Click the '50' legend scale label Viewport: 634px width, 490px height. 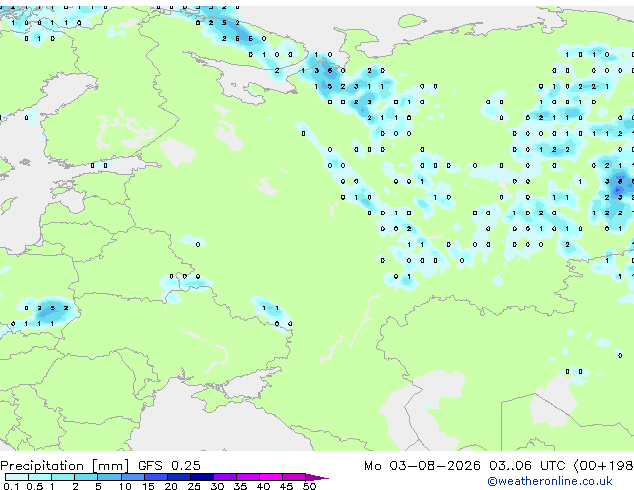coord(310,486)
